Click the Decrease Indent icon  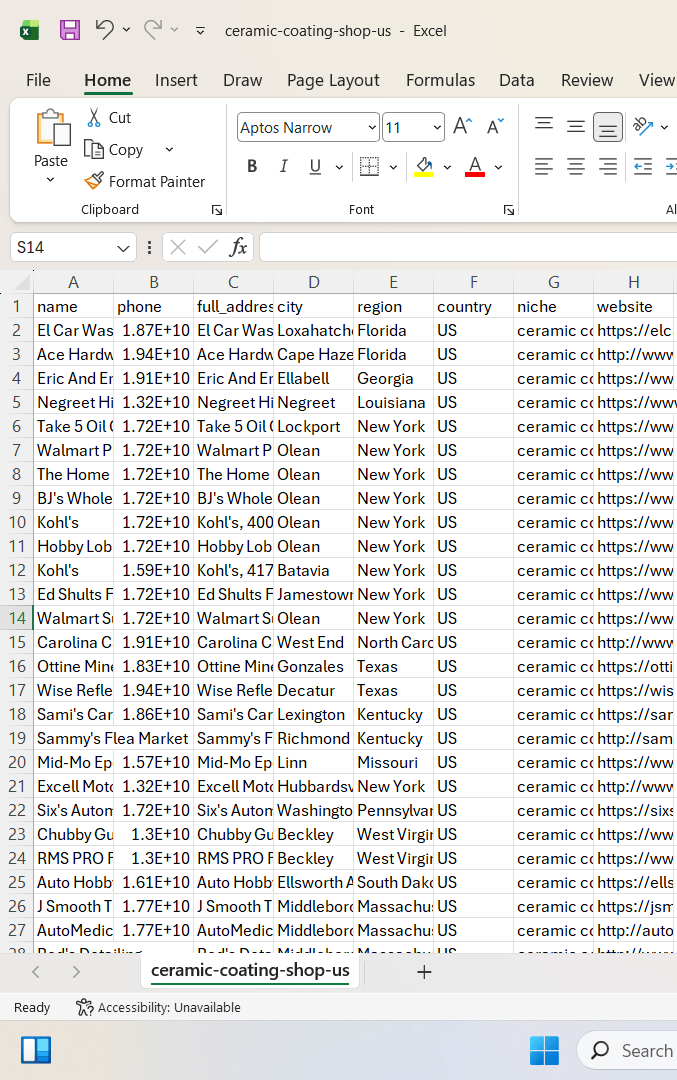(643, 167)
